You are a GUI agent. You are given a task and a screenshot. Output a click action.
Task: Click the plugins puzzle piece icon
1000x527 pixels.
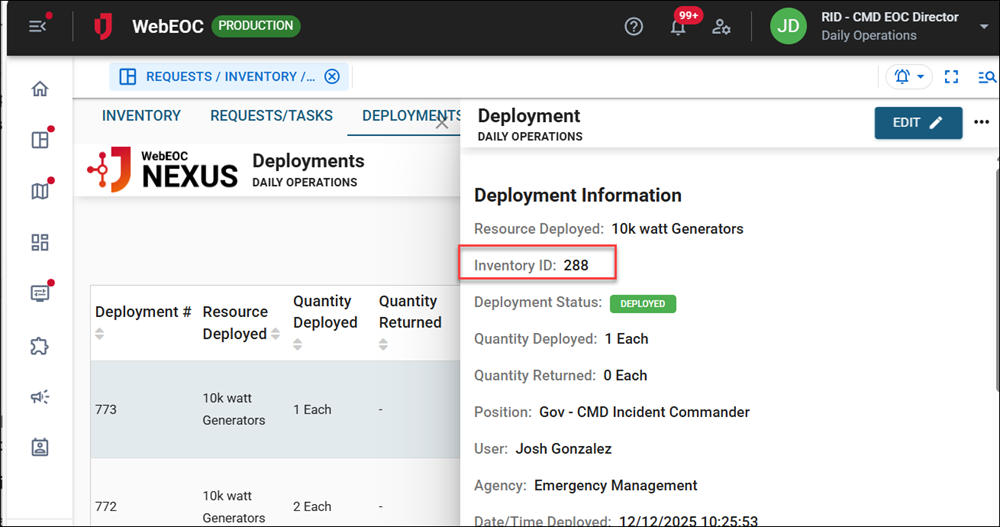tap(40, 346)
